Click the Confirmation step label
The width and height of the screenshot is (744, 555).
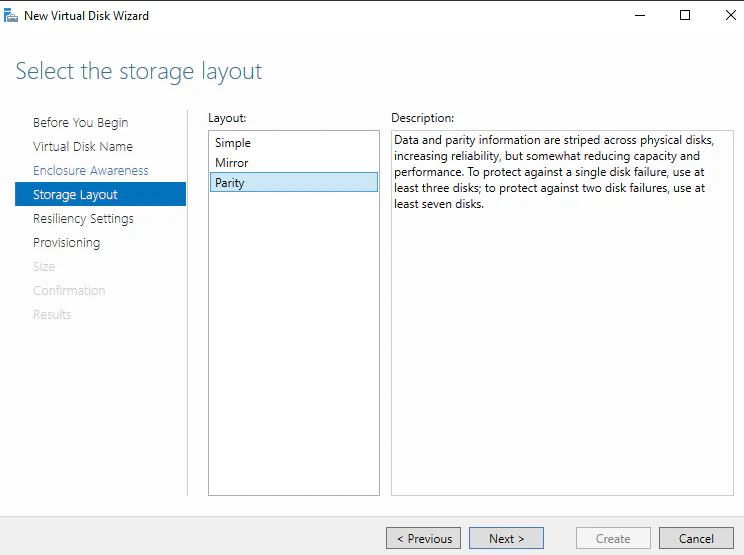69,290
